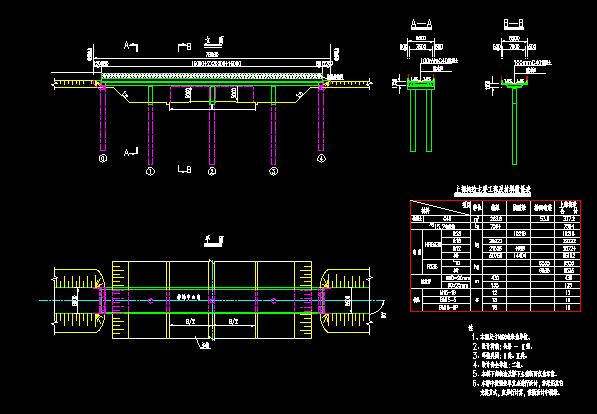Image resolution: width=597 pixels, height=414 pixels.
Task: Select note item 1 in the notes list
Action: 501,337
